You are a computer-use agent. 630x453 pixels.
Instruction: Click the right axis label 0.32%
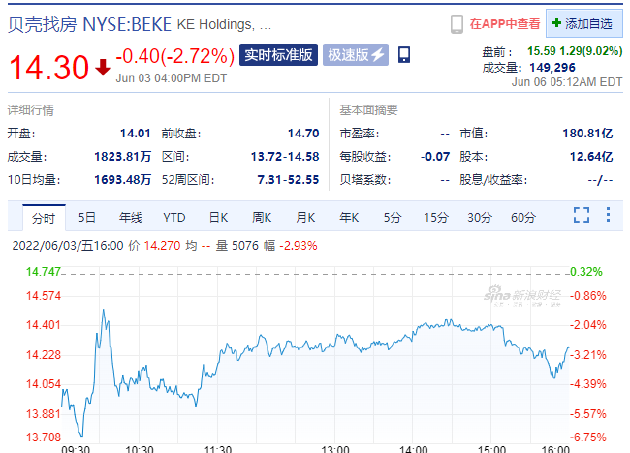coord(586,272)
